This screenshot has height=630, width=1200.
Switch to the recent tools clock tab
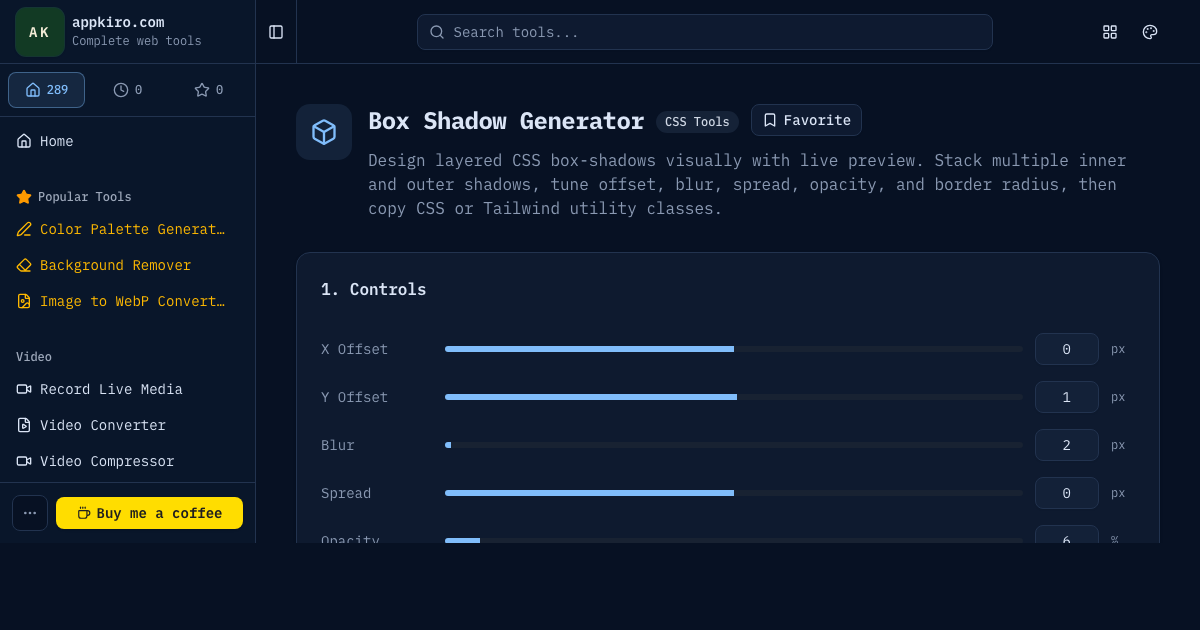[127, 90]
